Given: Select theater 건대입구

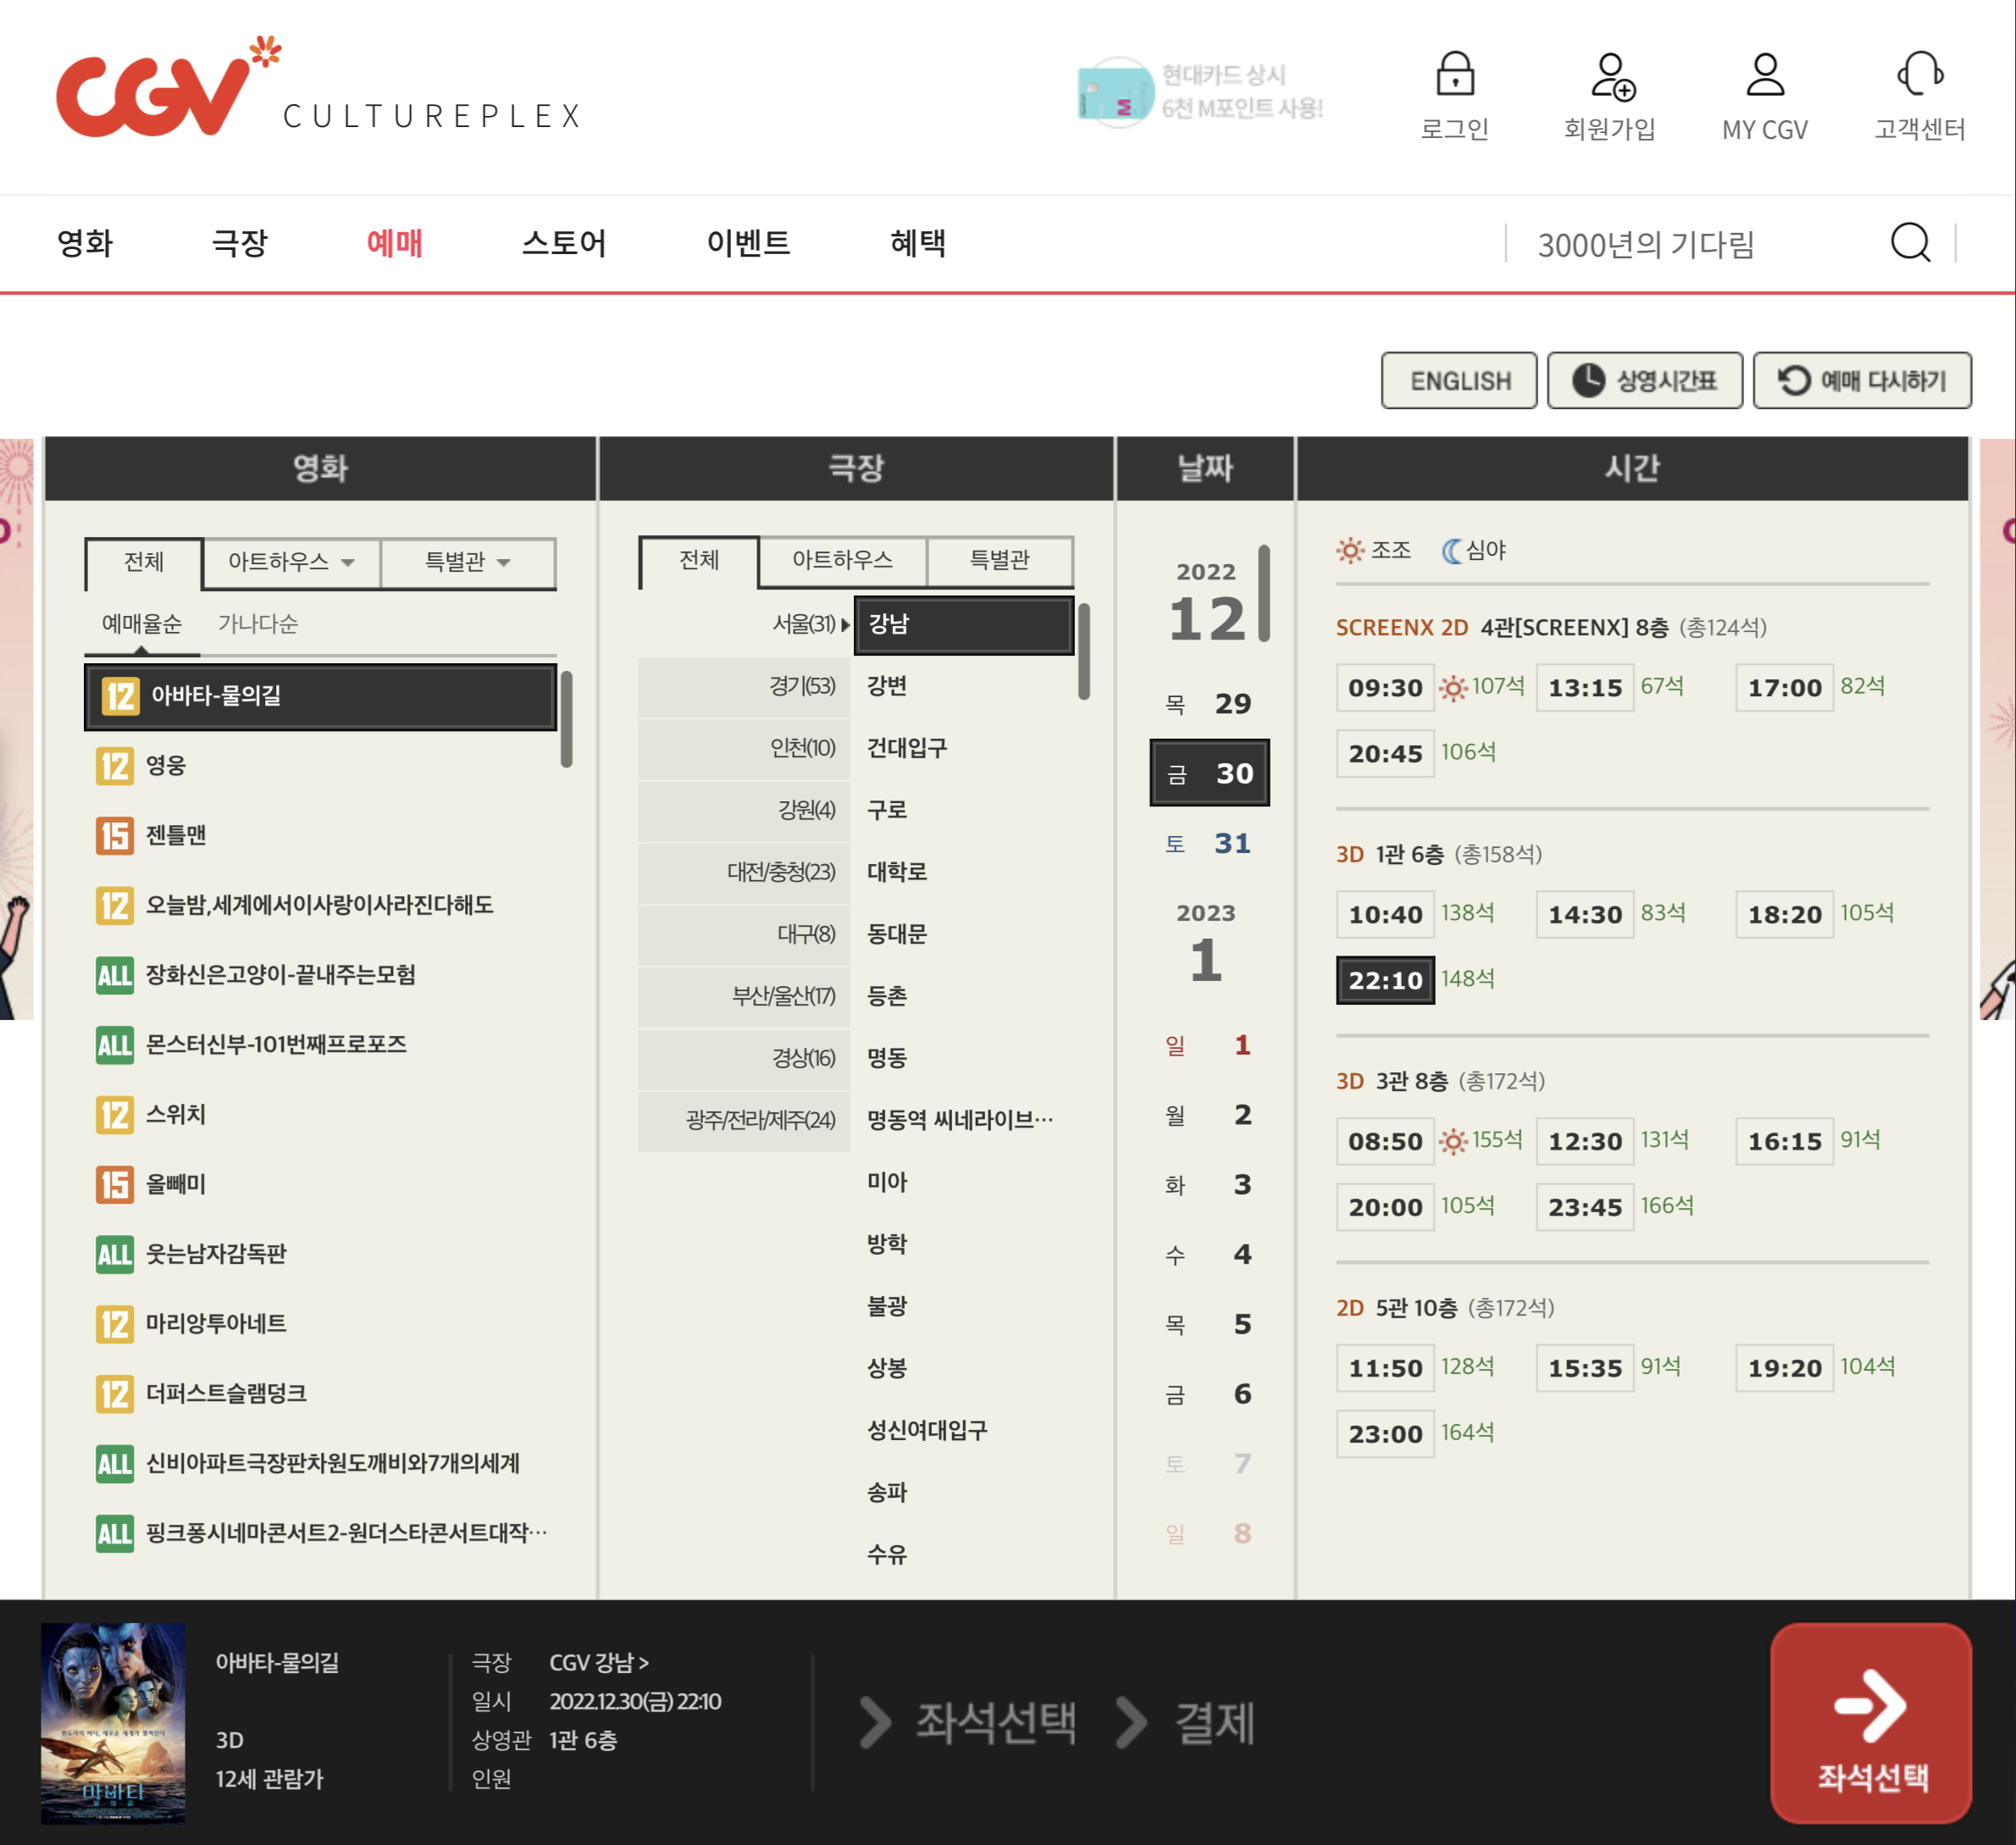Looking at the screenshot, I should point(964,748).
